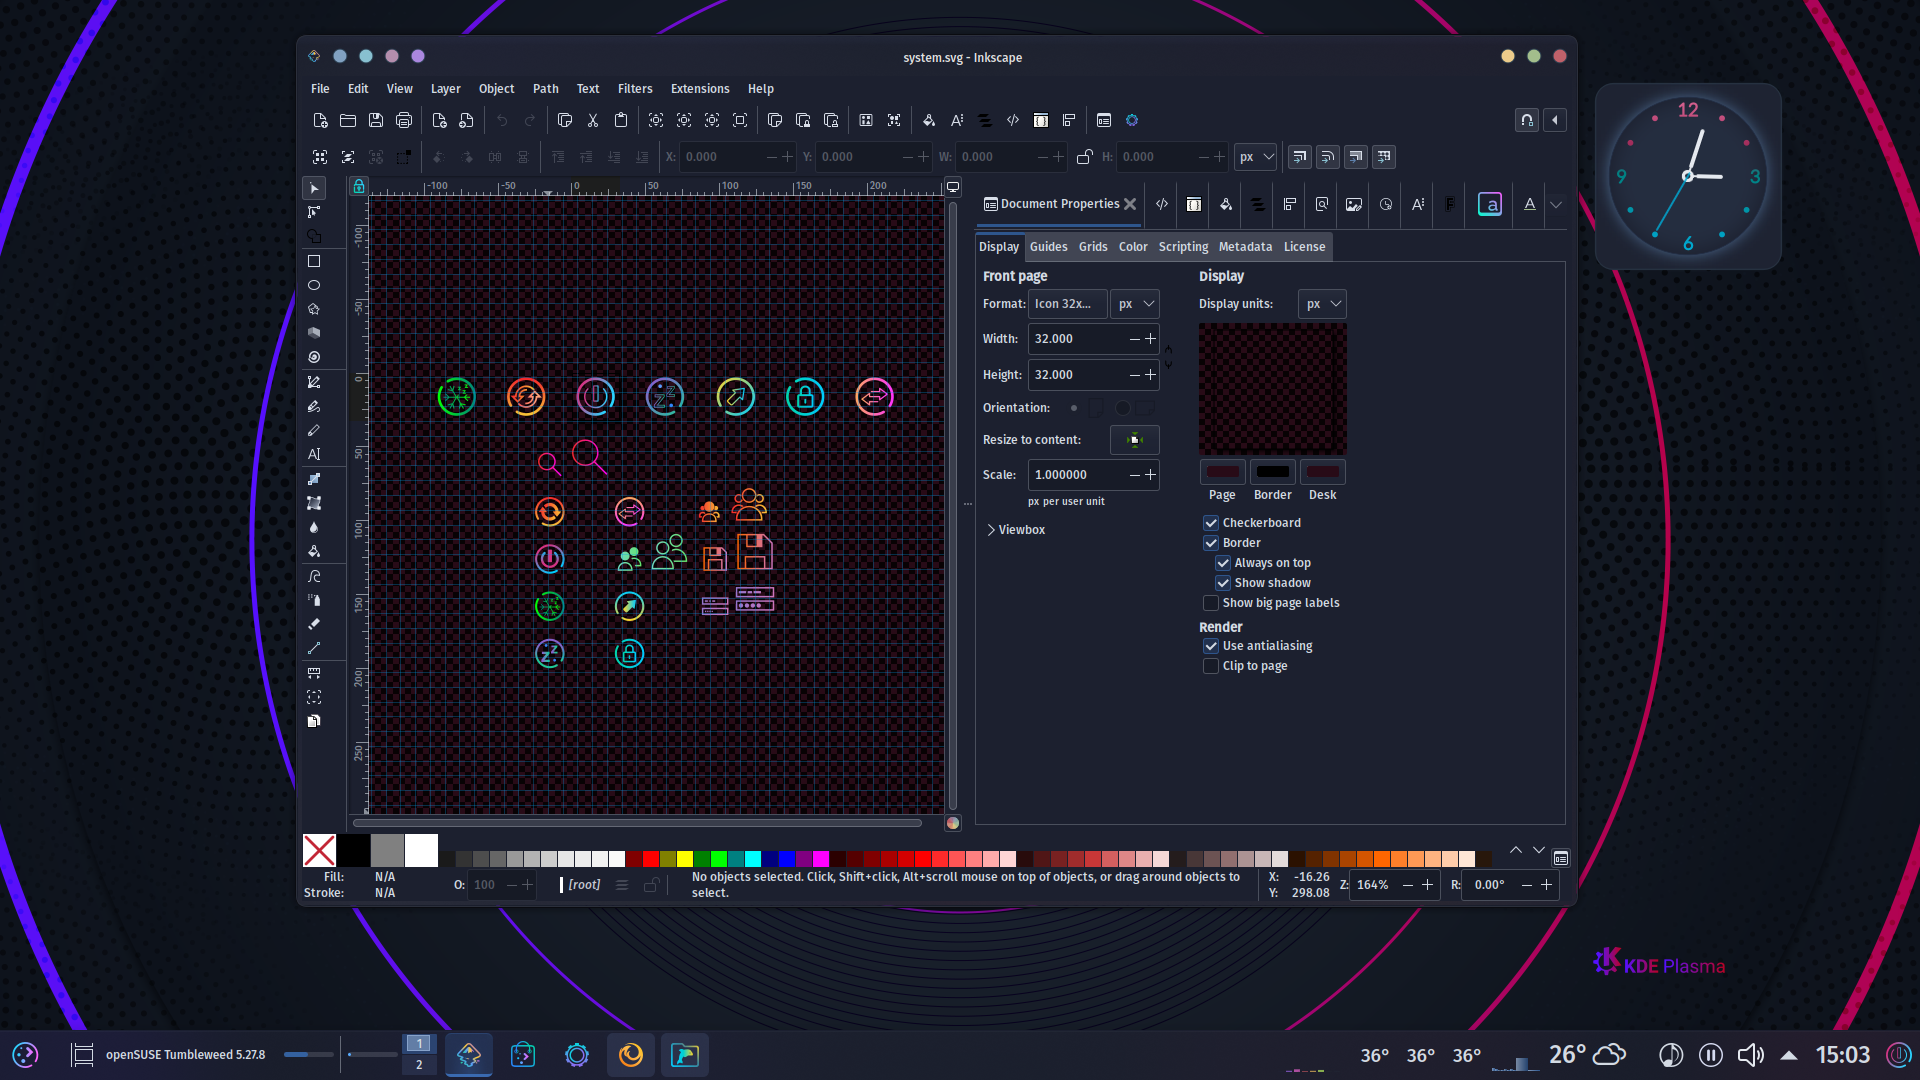Viewport: 1920px width, 1080px height.
Task: Toggle canvas lock icon at ruler corner
Action: coord(359,187)
